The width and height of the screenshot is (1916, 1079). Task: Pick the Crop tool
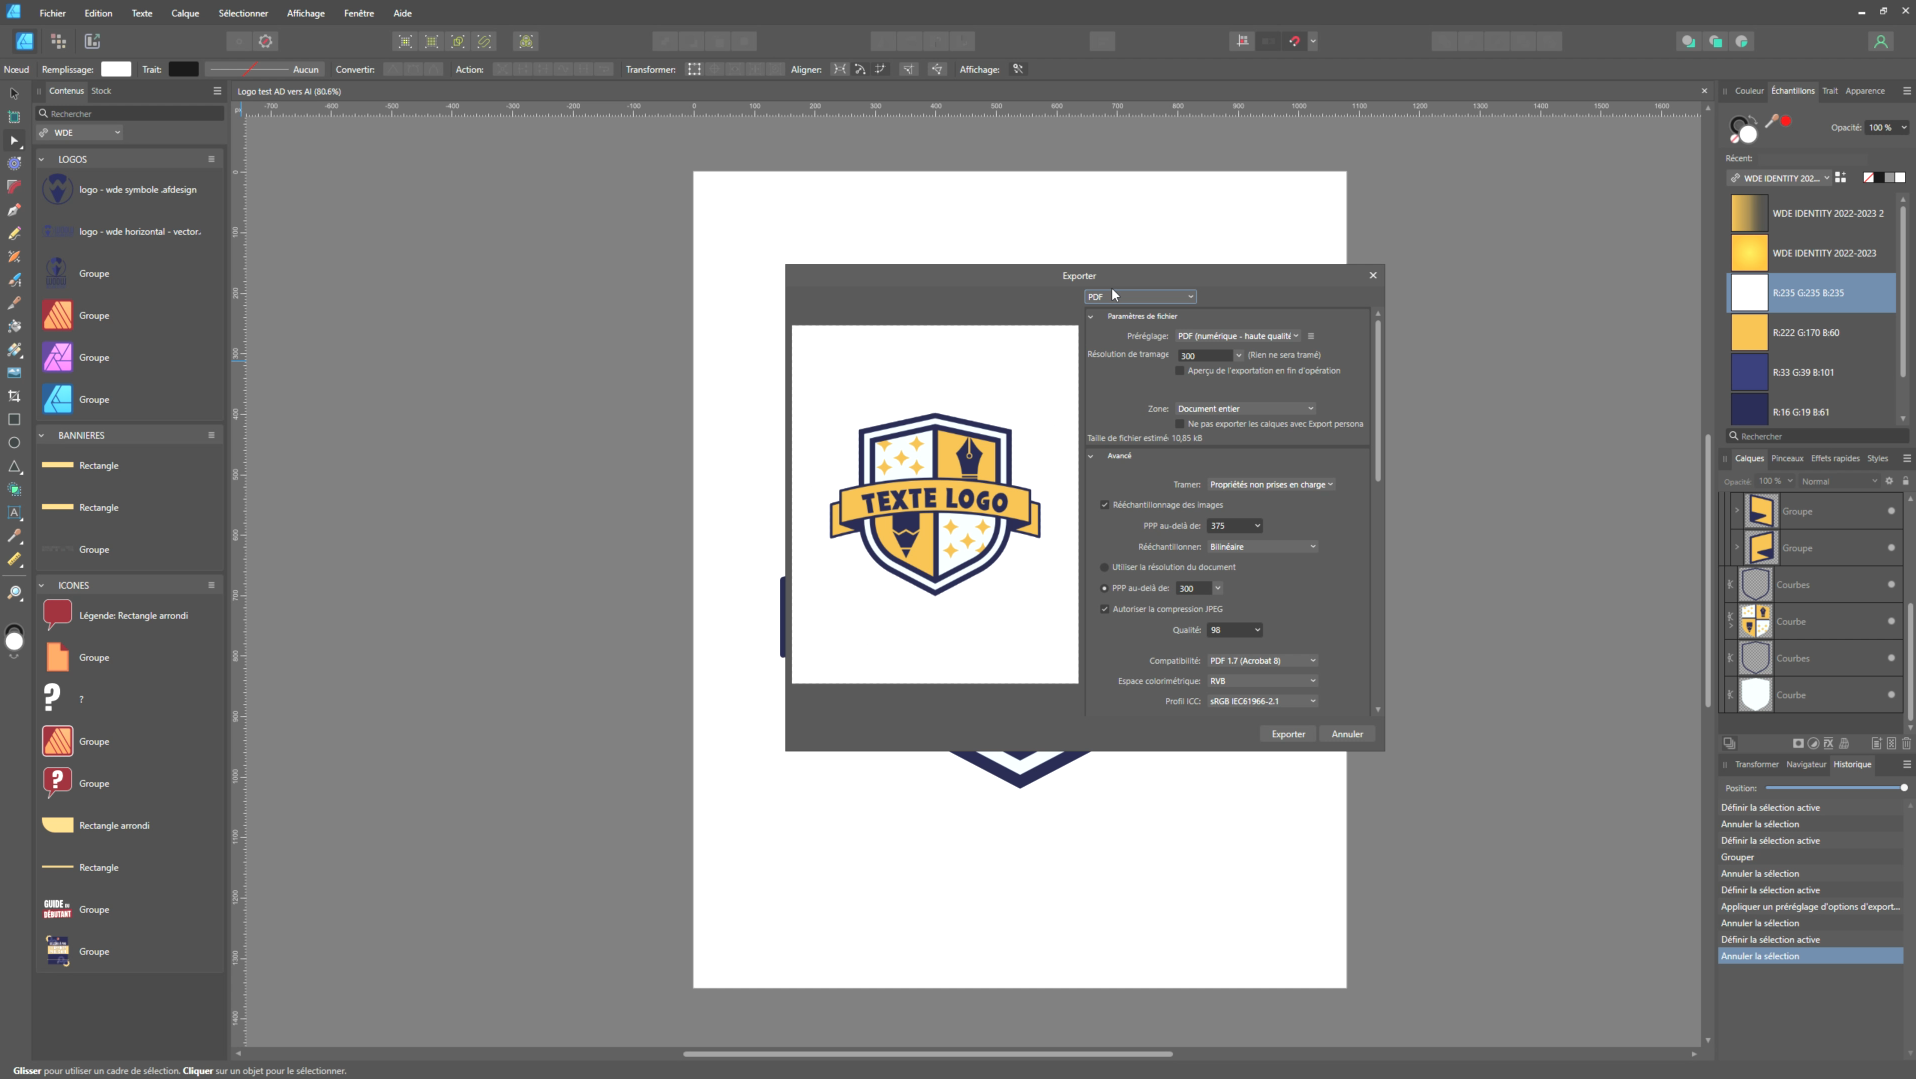[14, 396]
